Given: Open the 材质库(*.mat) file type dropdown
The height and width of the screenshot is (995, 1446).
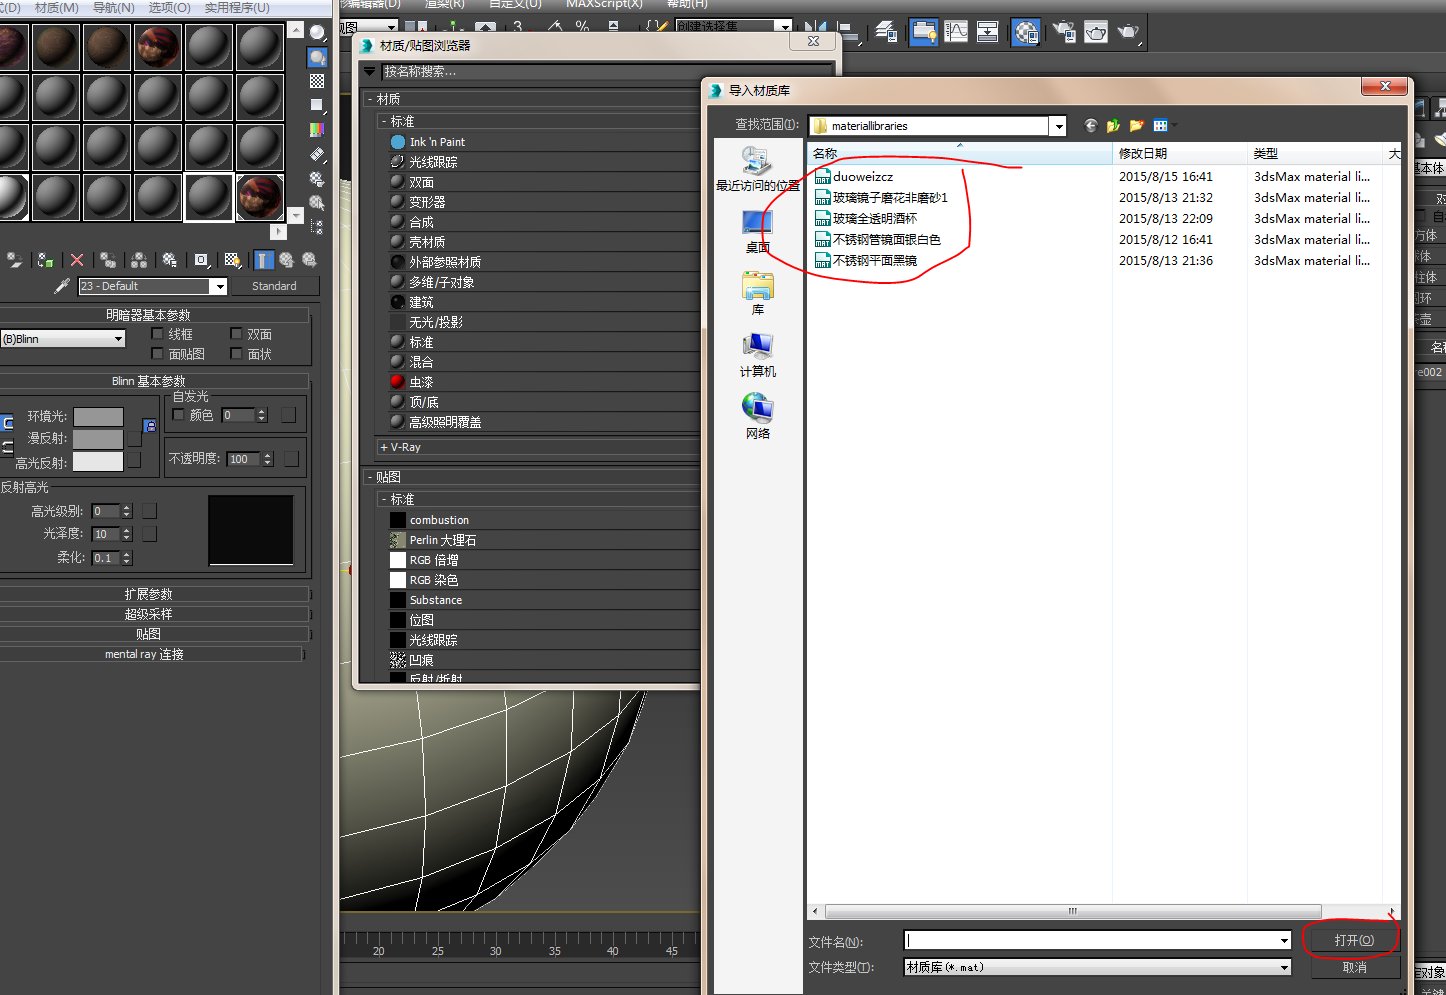Looking at the screenshot, I should click(1285, 967).
